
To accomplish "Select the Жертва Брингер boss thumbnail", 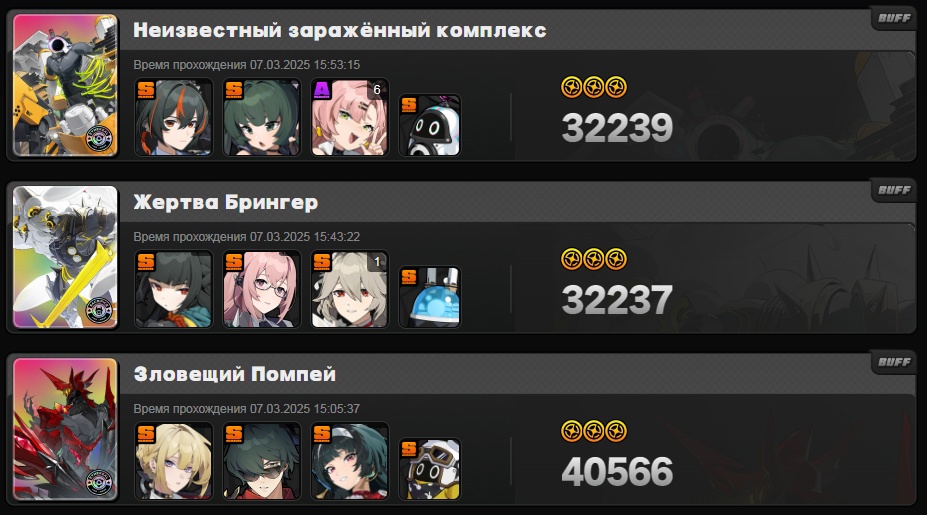I will [66, 257].
